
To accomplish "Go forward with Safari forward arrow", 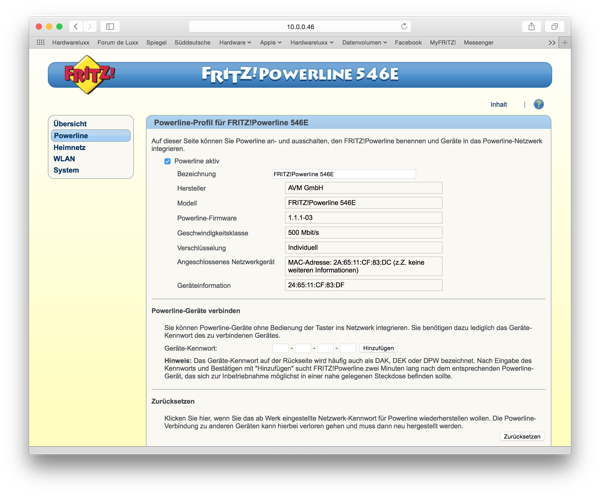I will 90,26.
